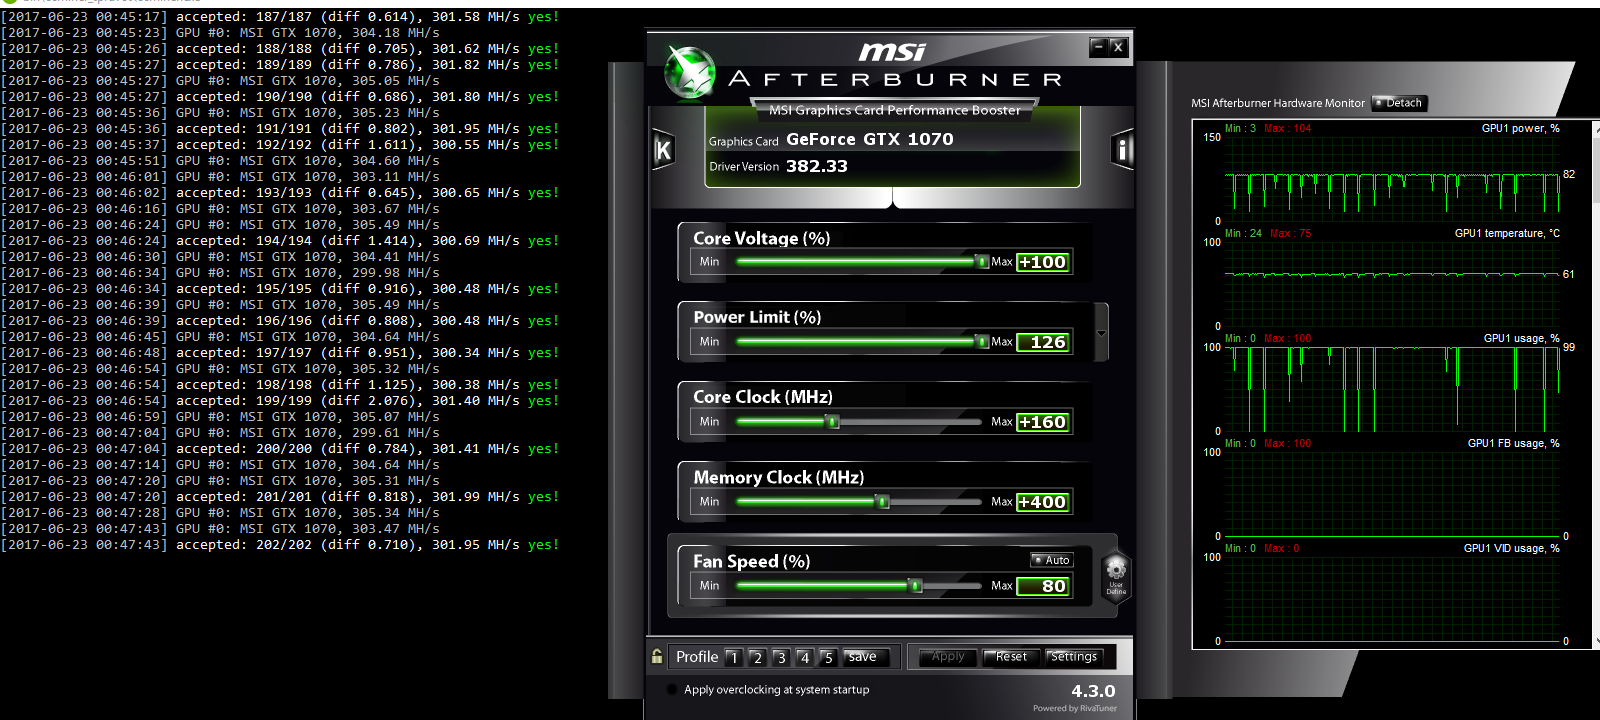The width and height of the screenshot is (1600, 720).
Task: Click the Core Voltage slider handle
Action: point(981,262)
